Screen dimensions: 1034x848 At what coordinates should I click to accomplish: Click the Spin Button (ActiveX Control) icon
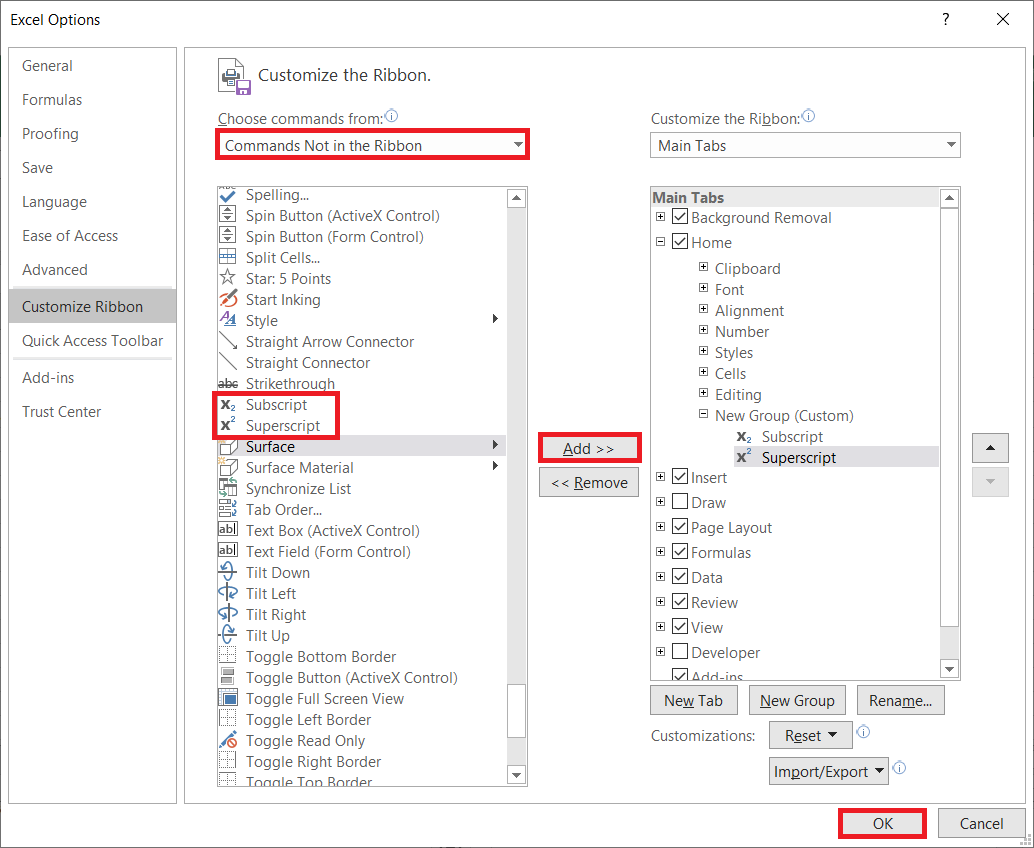tap(228, 216)
